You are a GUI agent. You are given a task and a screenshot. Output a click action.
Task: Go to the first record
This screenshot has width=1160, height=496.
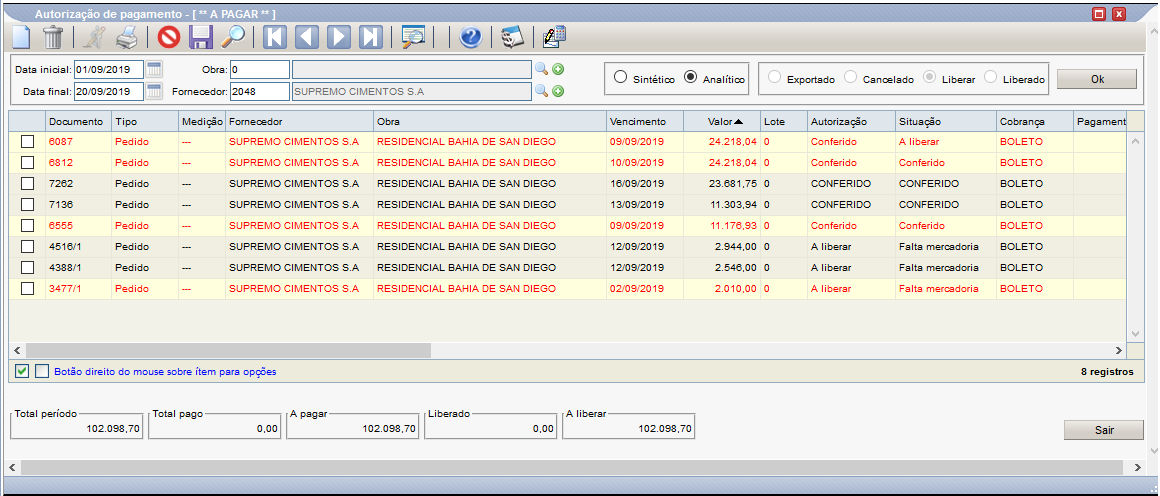274,36
